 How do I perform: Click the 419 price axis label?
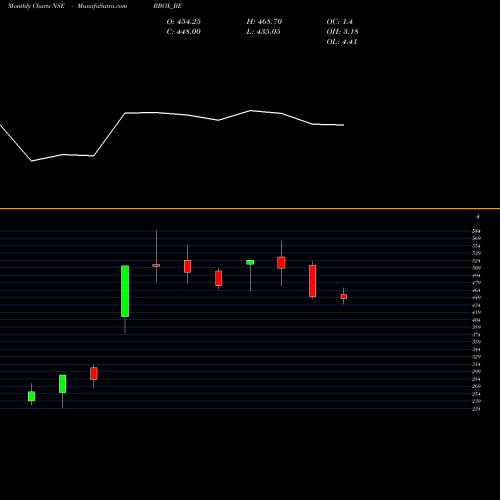pos(476,313)
